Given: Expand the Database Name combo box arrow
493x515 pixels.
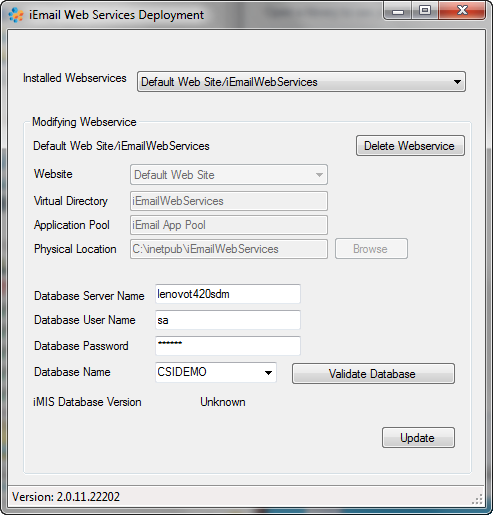Looking at the screenshot, I should coord(268,373).
